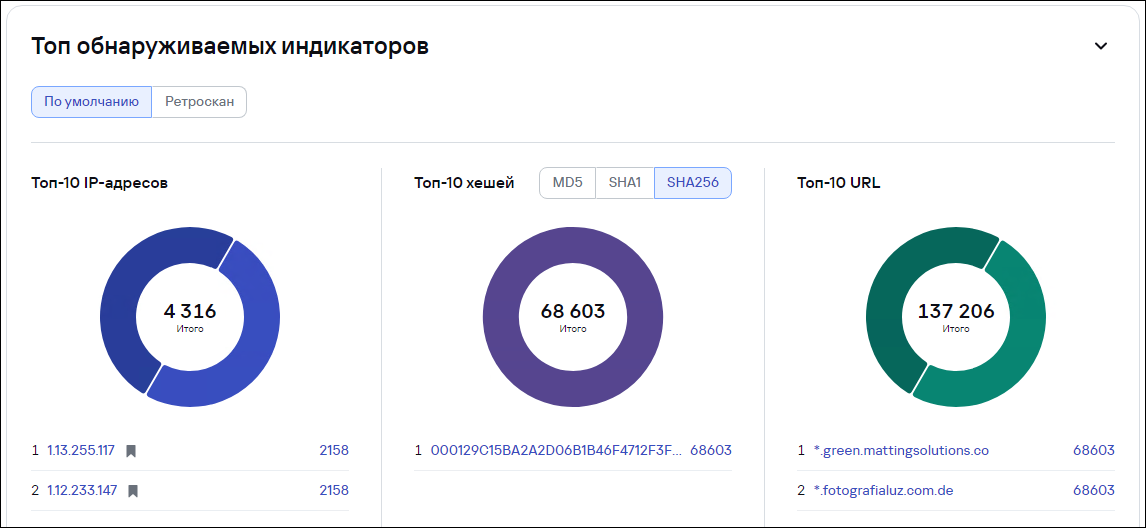The width and height of the screenshot is (1146, 528).
Task: Click count 2158 for 1.13.255.117
Action: point(333,451)
